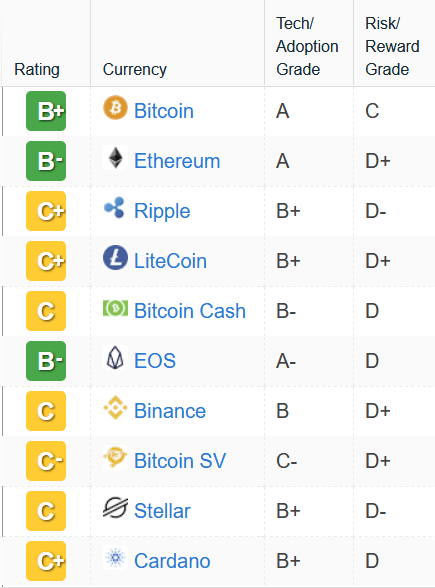The image size is (435, 588).
Task: Sort by the Currency column header
Action: click(x=135, y=69)
